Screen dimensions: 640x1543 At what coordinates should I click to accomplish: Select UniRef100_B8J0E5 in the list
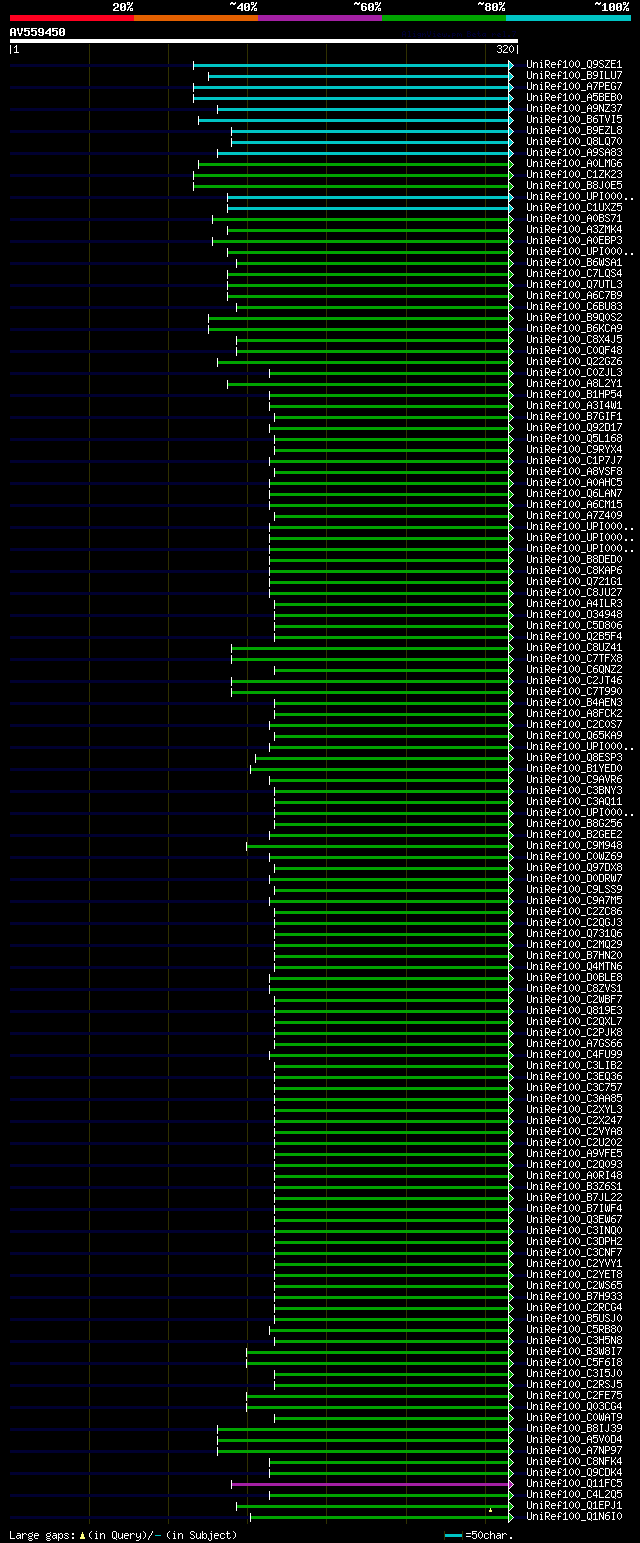[574, 186]
